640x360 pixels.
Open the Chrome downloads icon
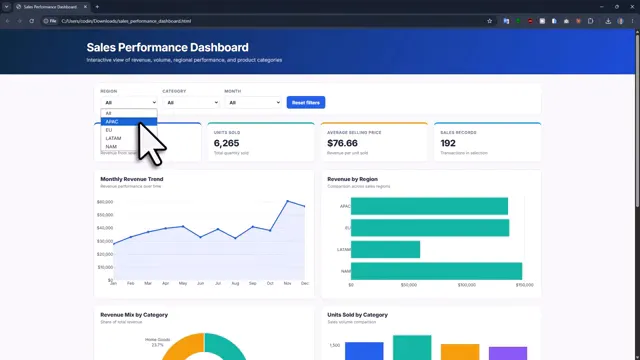[x=608, y=21]
